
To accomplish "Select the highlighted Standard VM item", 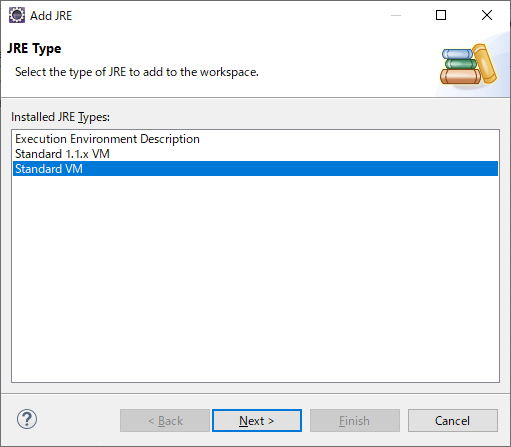I will [255, 169].
